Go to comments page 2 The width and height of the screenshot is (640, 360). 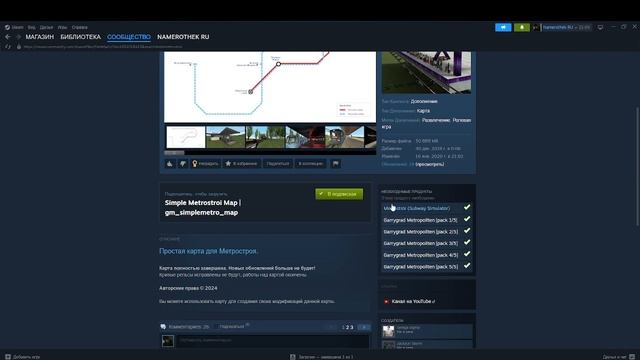click(x=347, y=327)
